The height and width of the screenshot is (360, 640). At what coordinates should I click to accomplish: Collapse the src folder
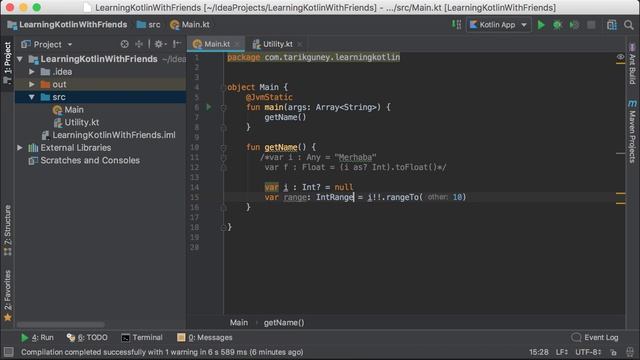(x=32, y=97)
